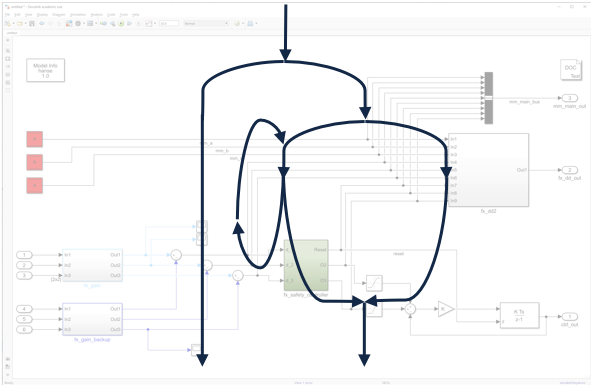Select input port 1 block

click(x=24, y=255)
